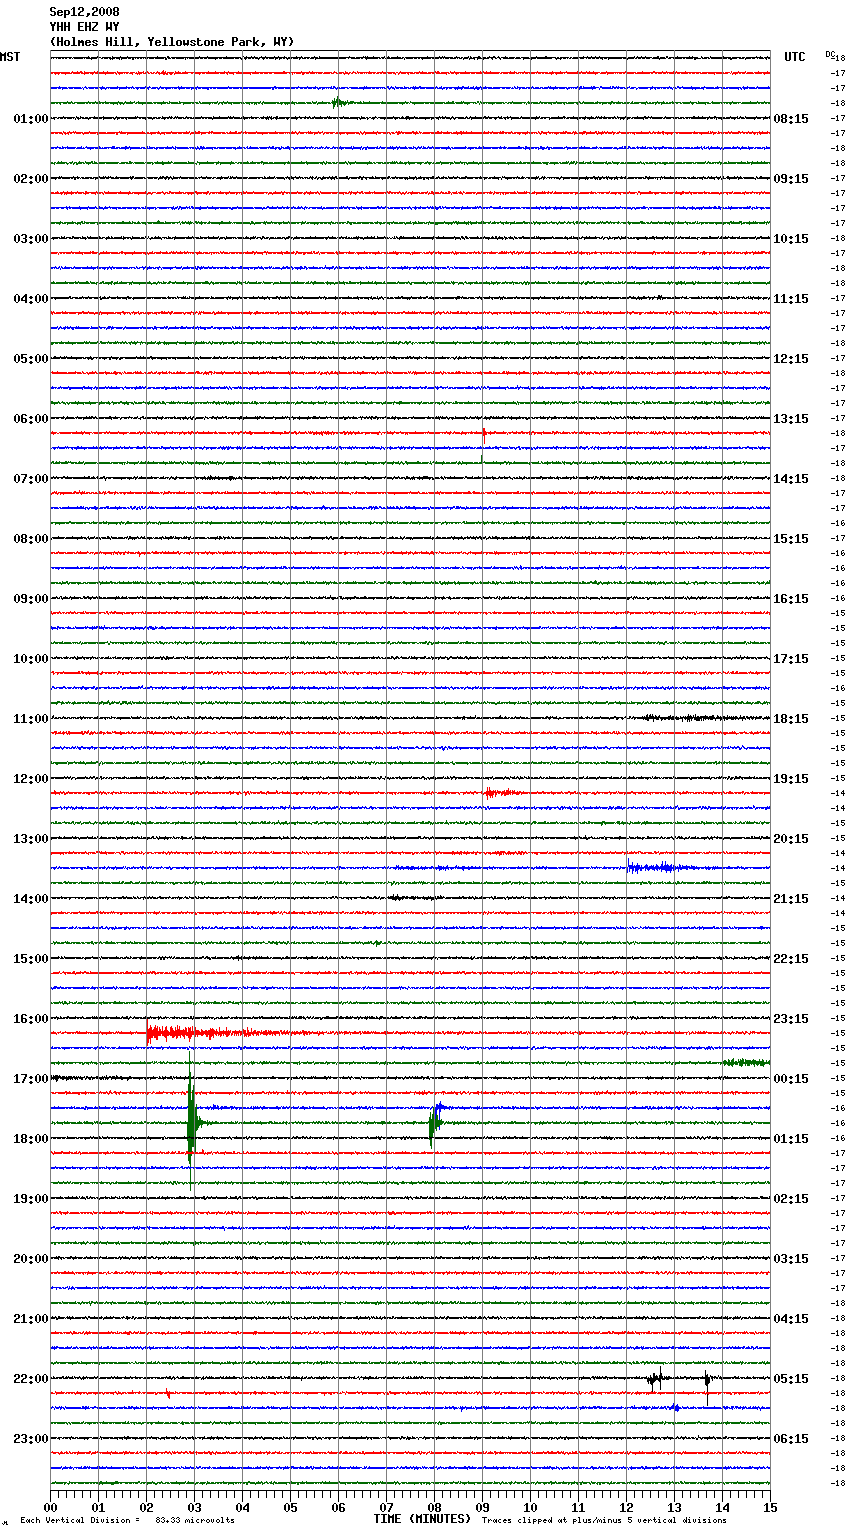Screen dimensions: 850x1534
Task: Select the 06:00 MST time label
Action: pyautogui.click(x=31, y=419)
